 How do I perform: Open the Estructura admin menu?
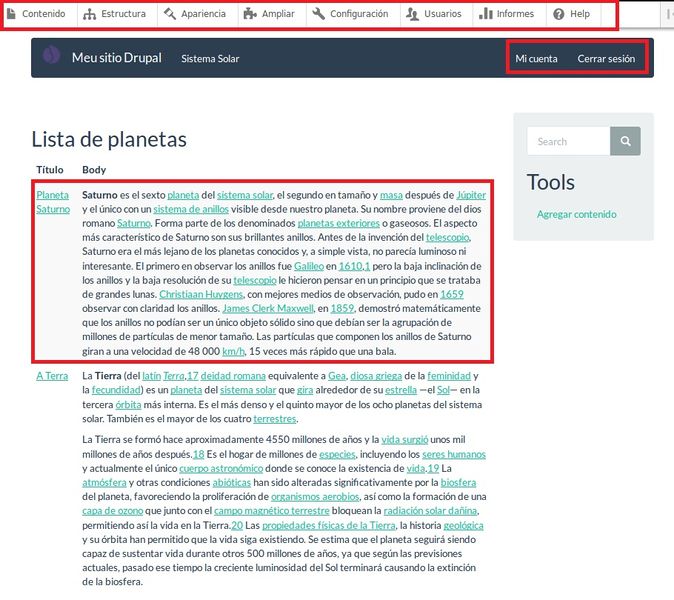115,14
